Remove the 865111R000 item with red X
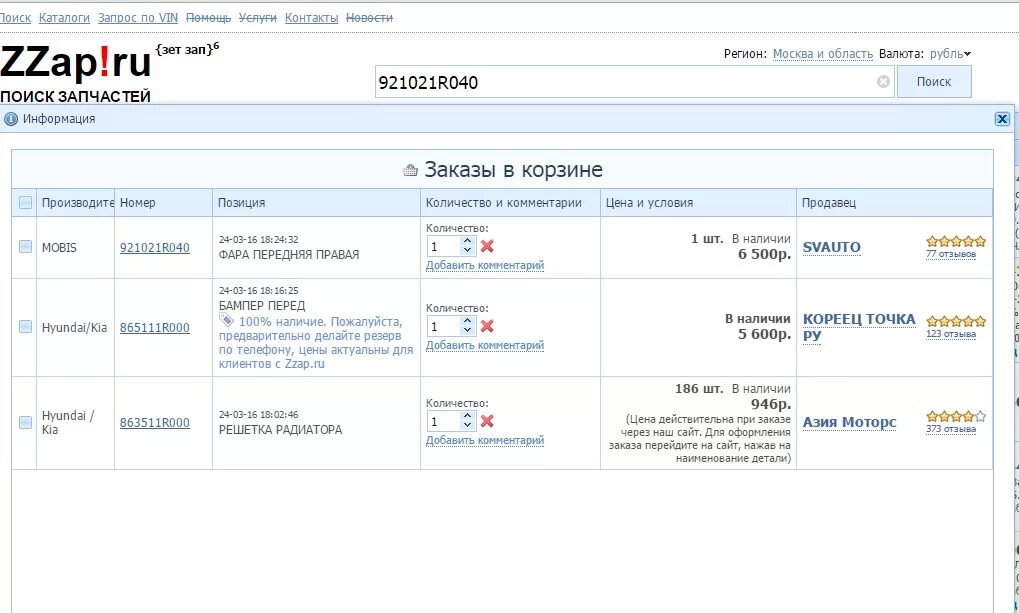The width and height of the screenshot is (1019, 613). click(x=487, y=326)
